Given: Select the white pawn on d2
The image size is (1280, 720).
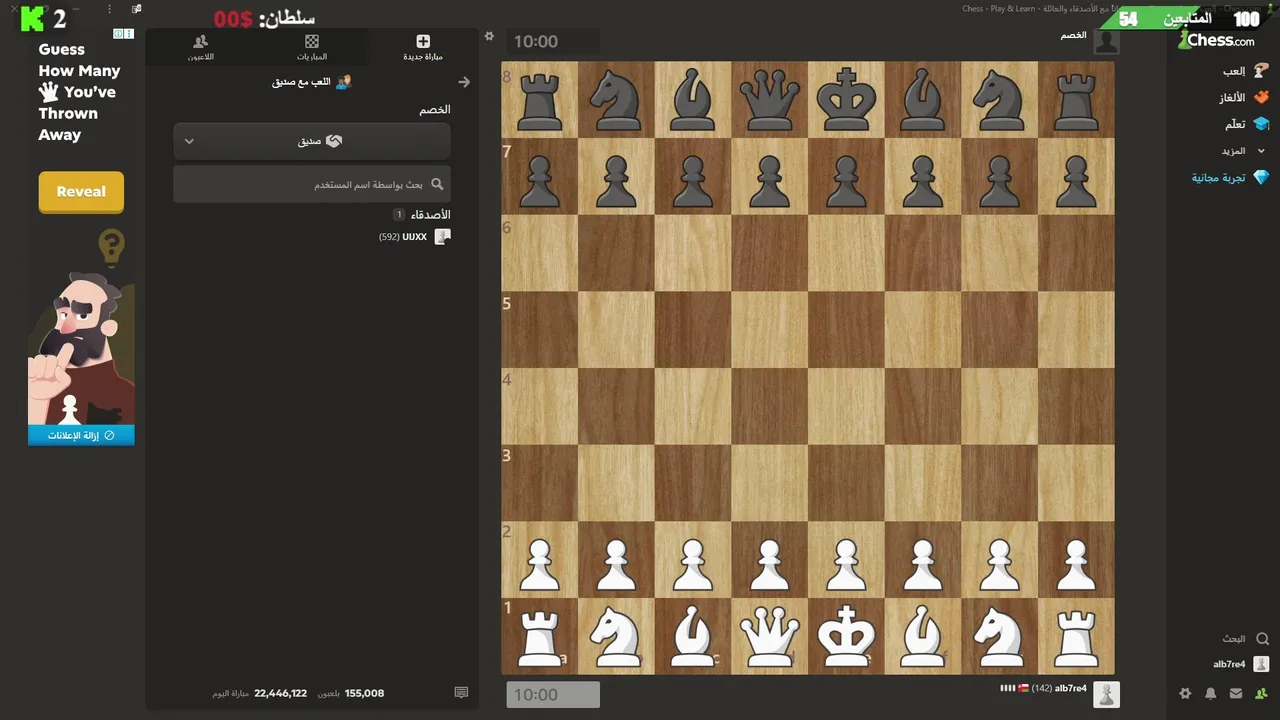Looking at the screenshot, I should click(x=769, y=559).
